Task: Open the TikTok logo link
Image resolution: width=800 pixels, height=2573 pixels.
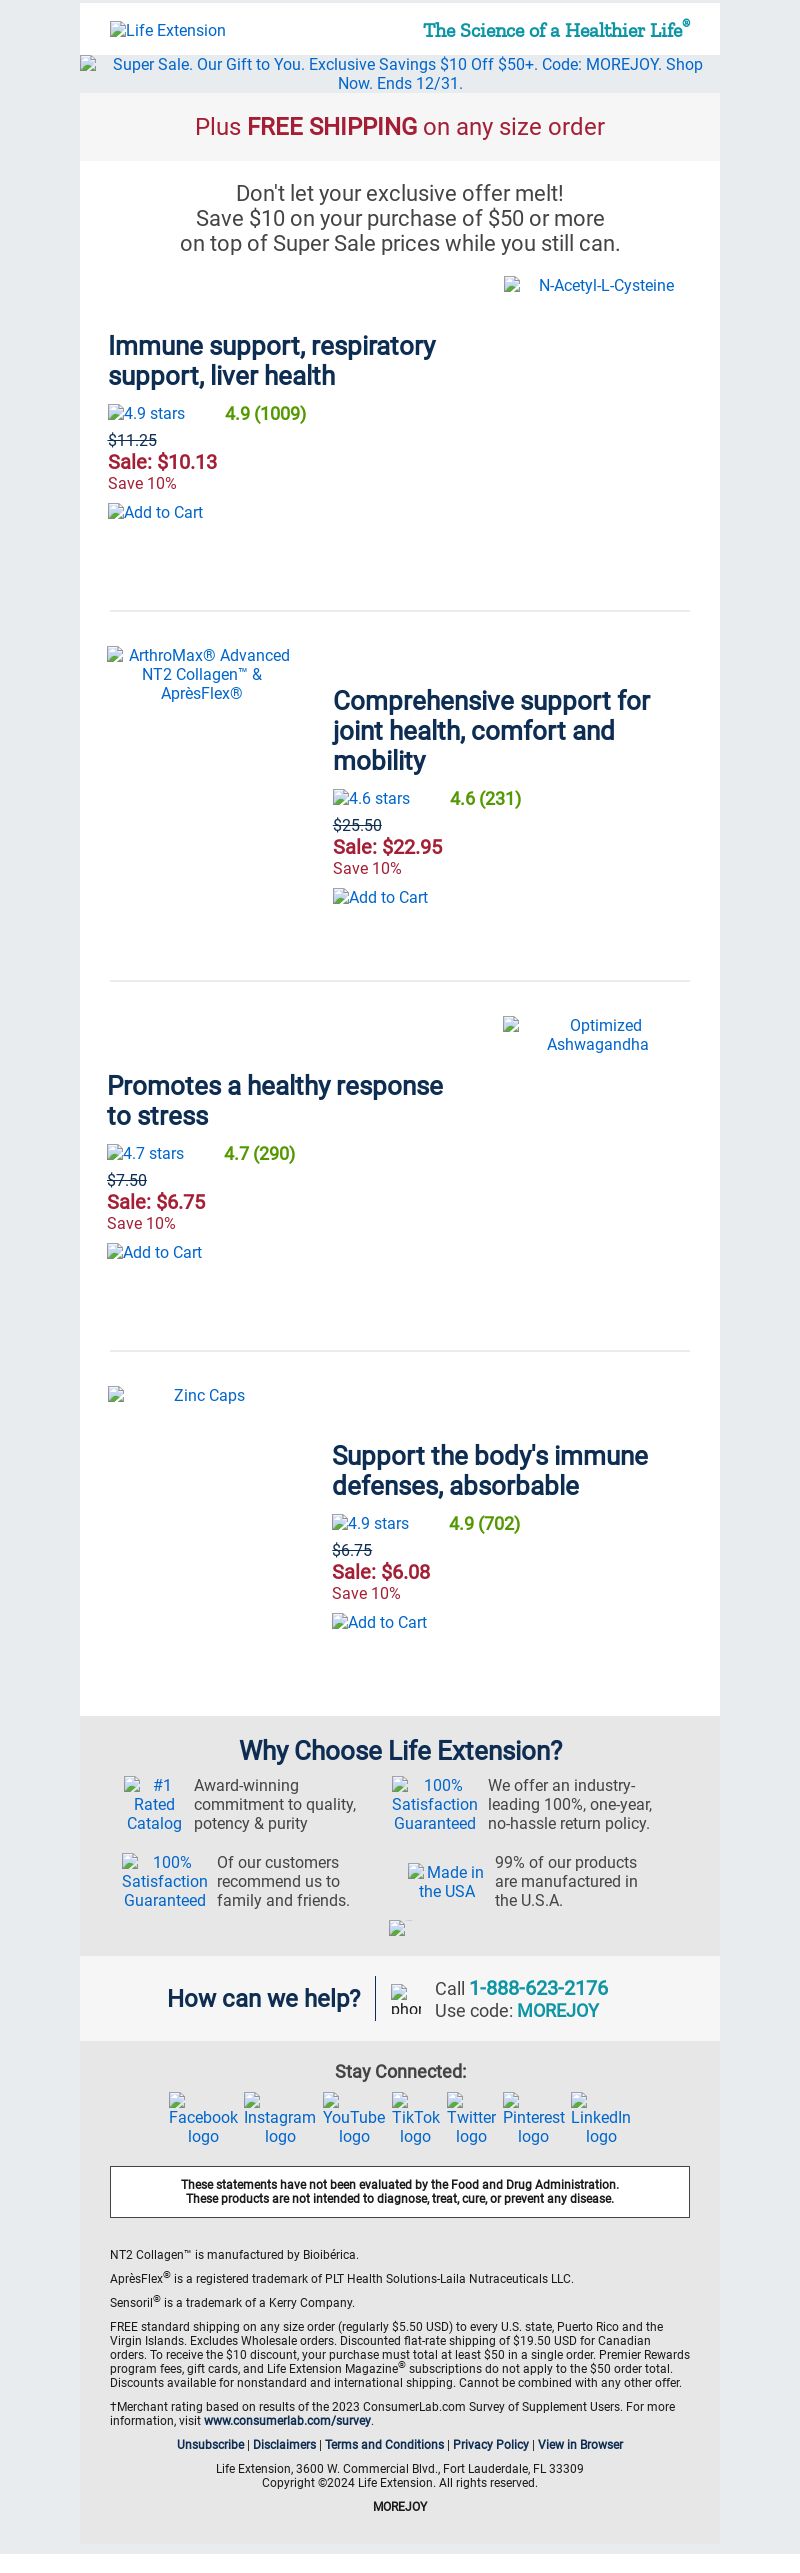Action: click(x=416, y=2119)
